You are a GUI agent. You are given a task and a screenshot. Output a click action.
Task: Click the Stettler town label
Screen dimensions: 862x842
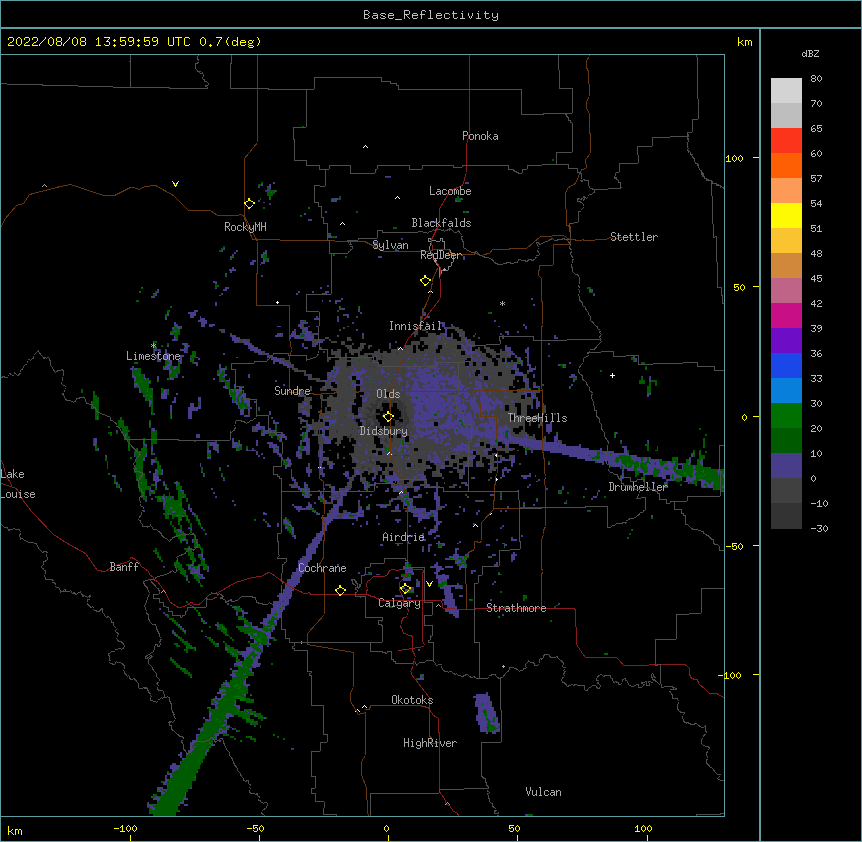(634, 237)
